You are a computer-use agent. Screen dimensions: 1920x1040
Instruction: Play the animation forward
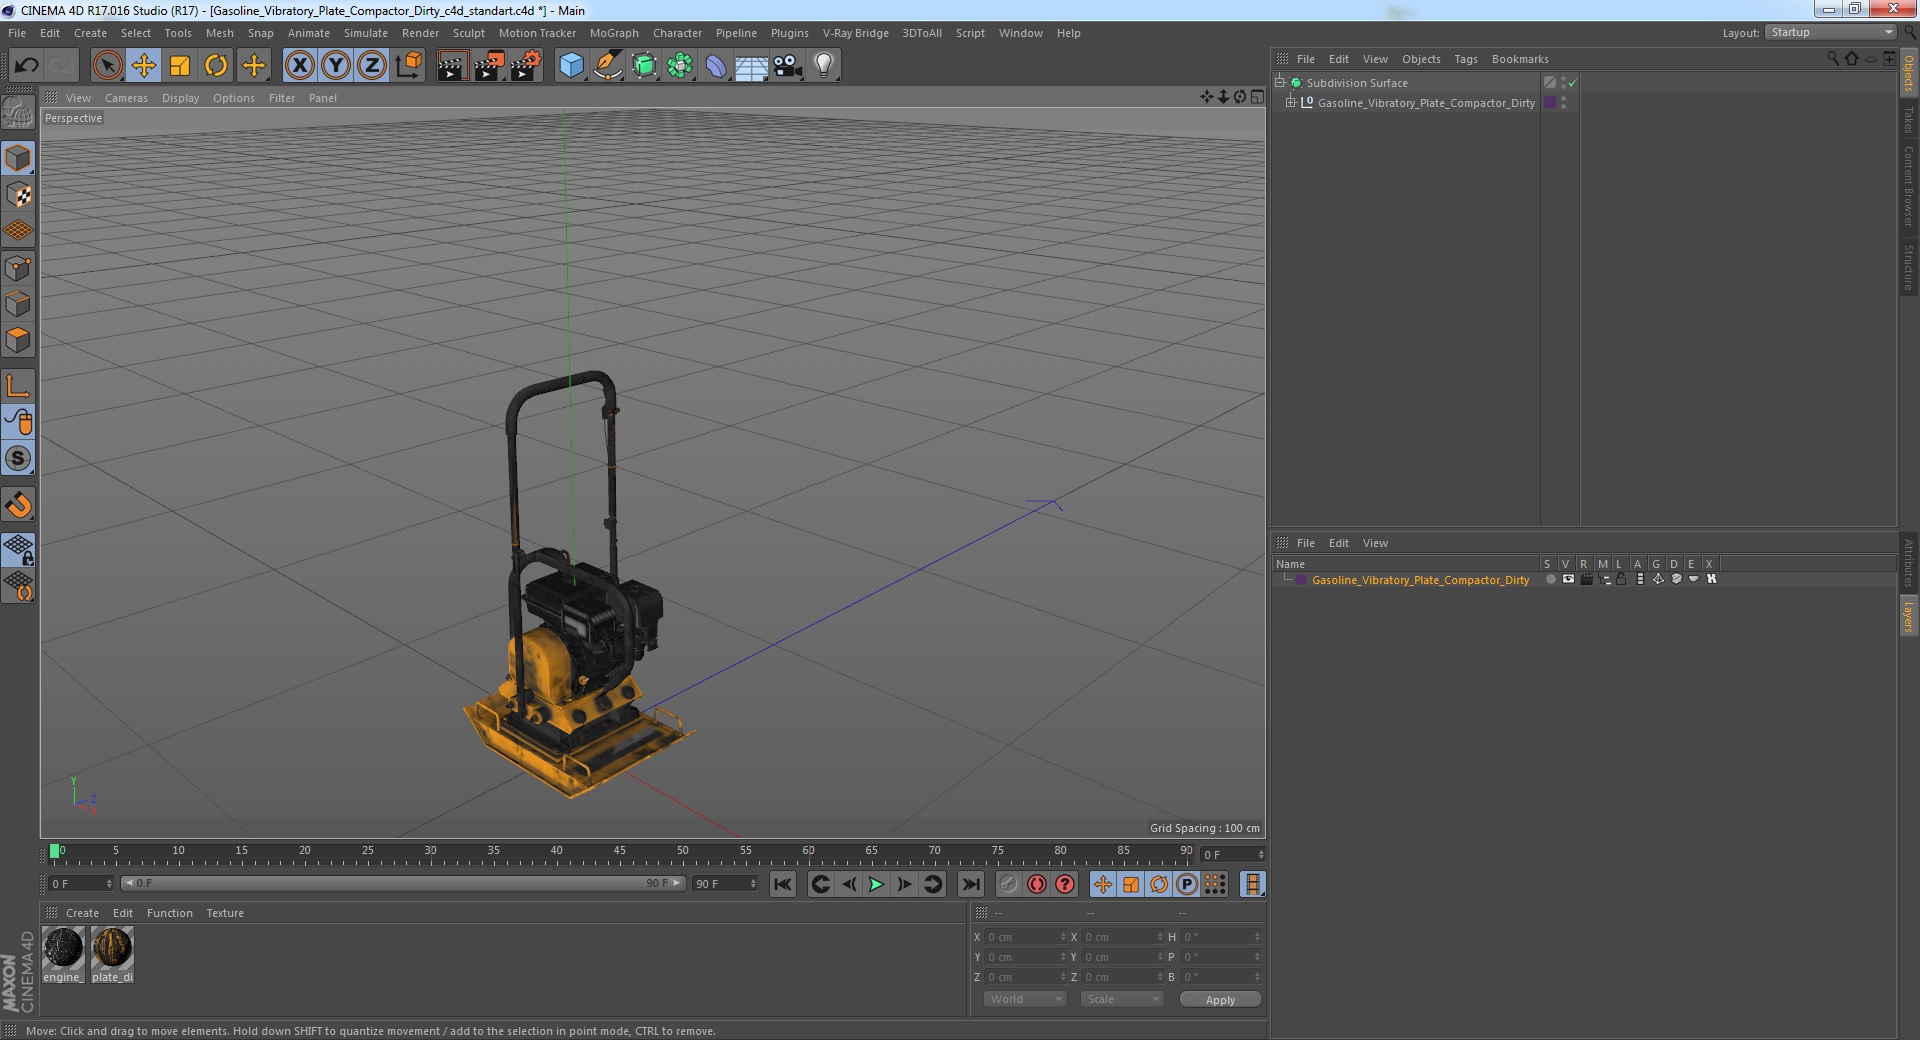tap(876, 884)
